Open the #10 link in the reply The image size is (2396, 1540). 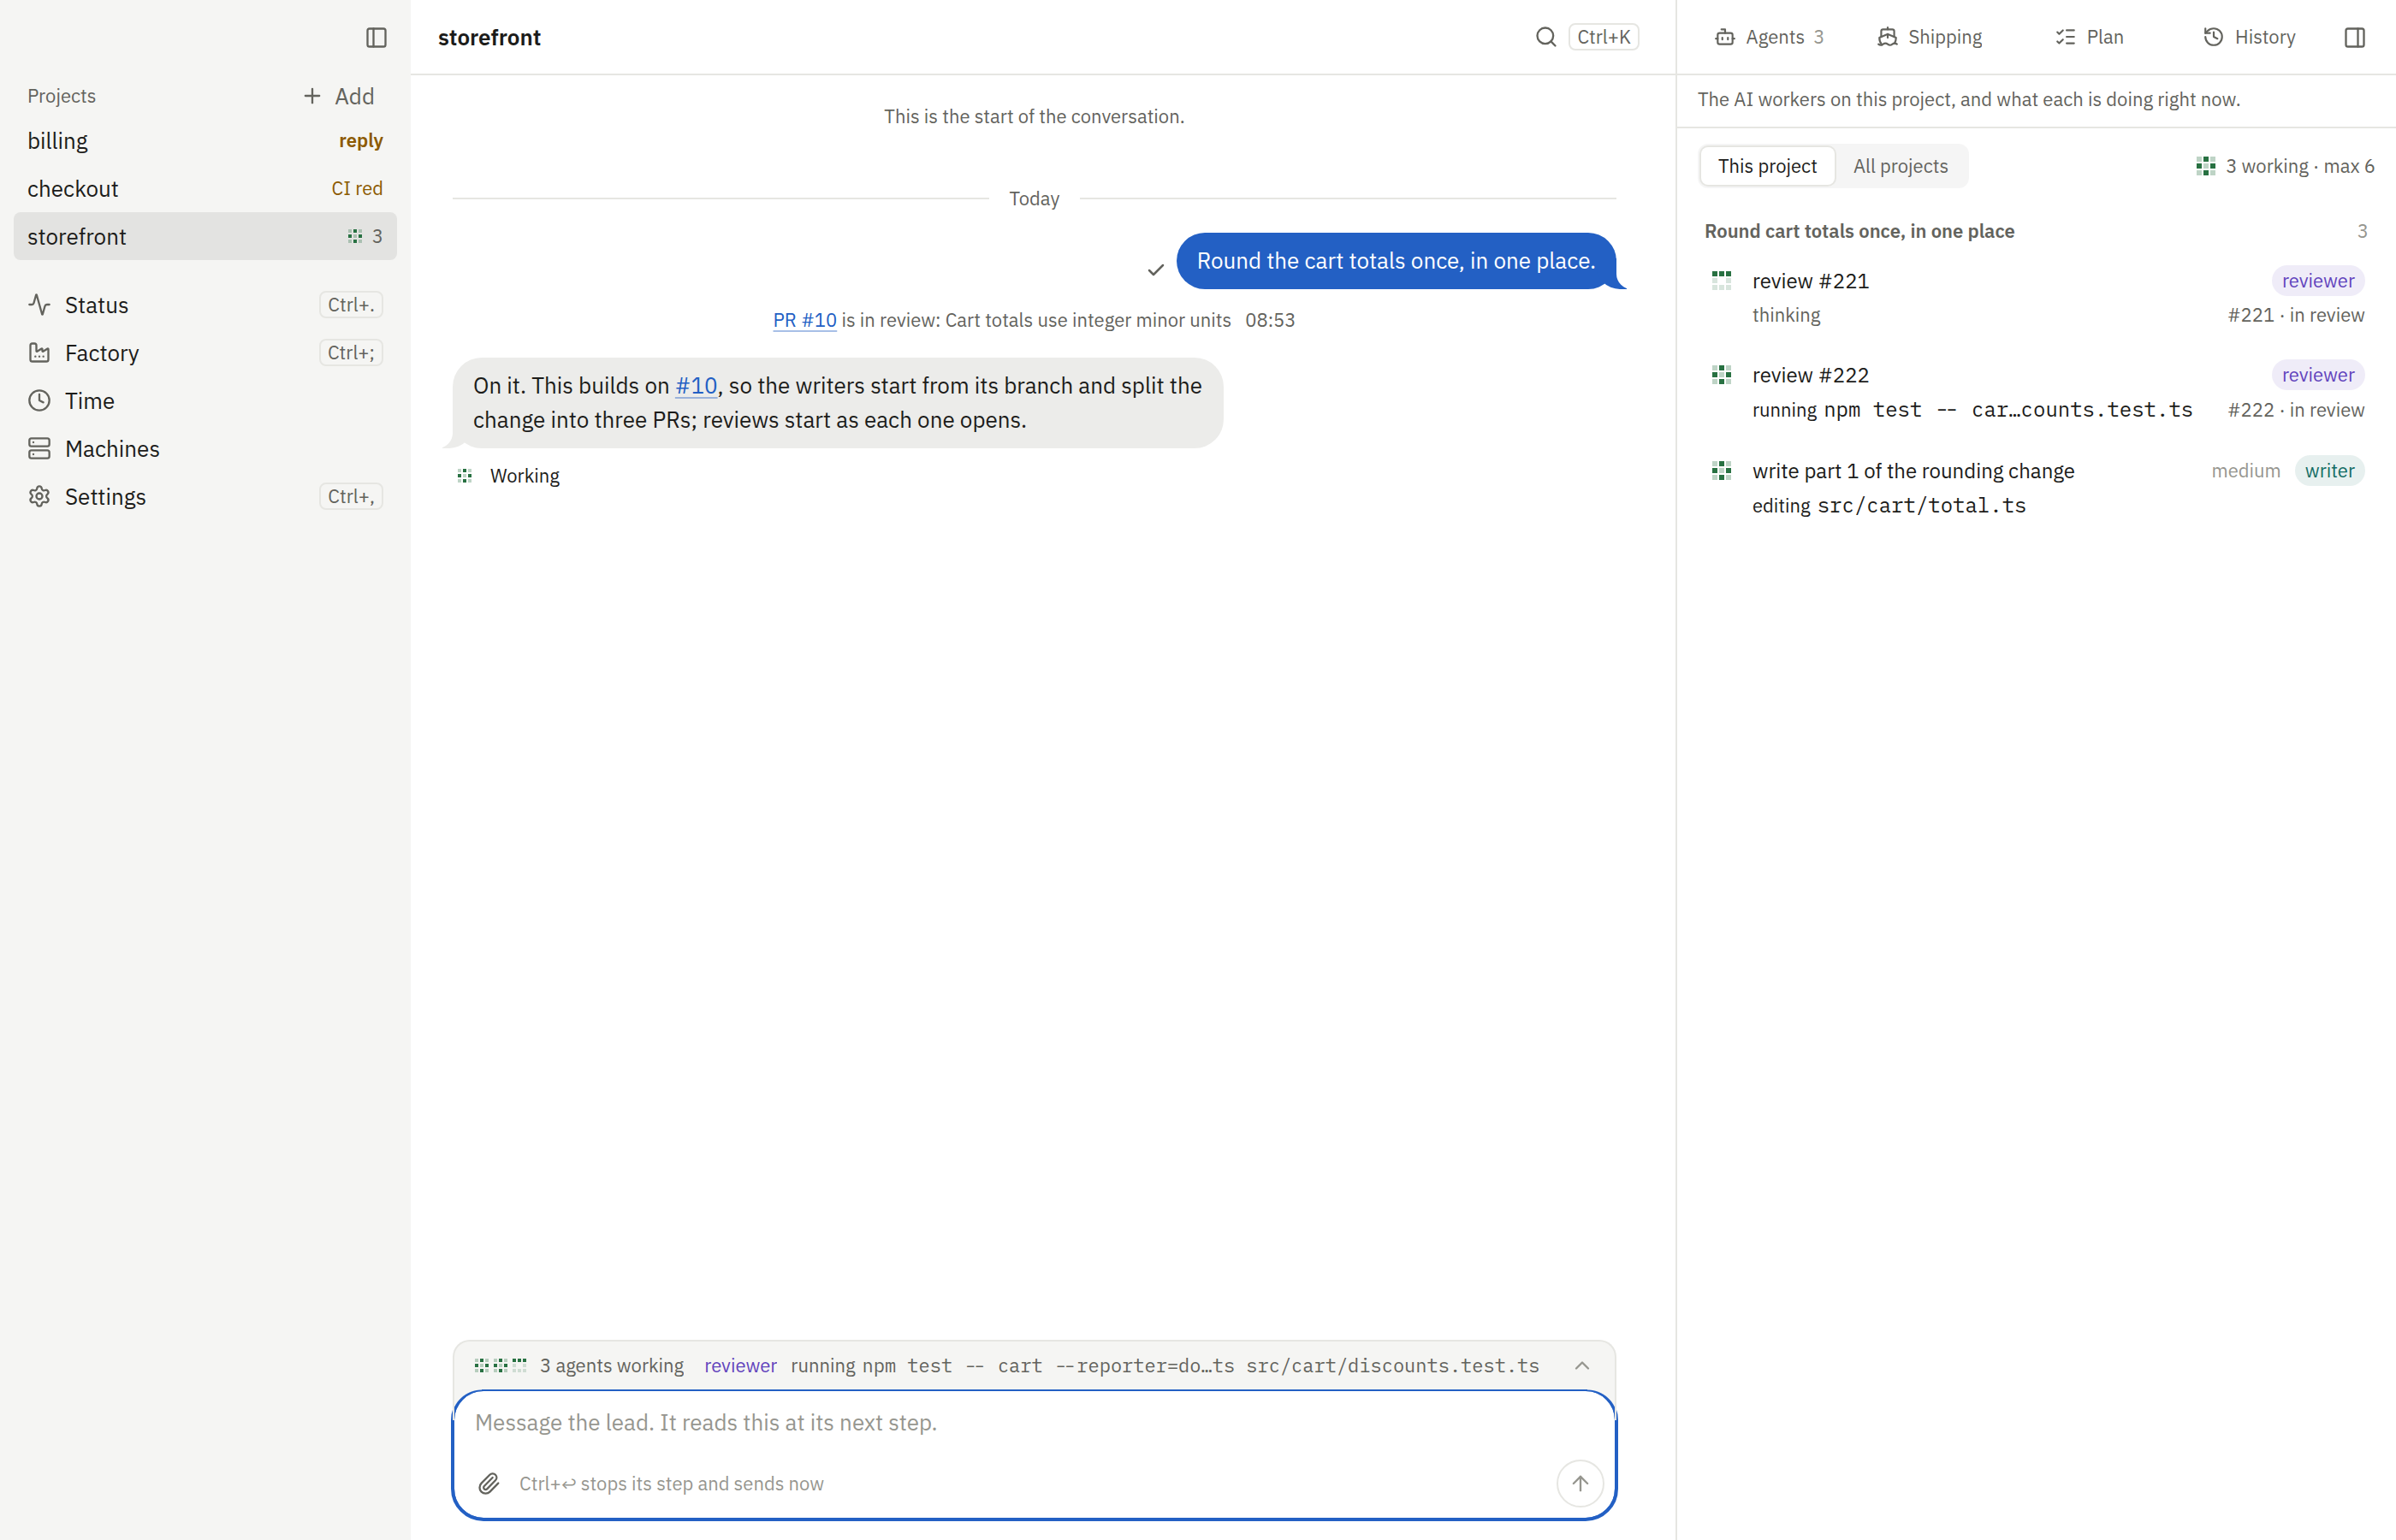696,386
